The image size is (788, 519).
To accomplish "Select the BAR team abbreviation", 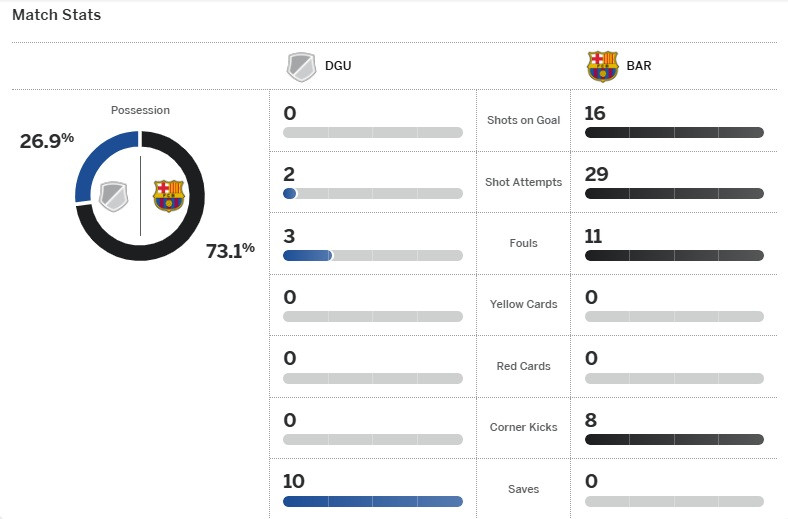I will click(x=639, y=66).
